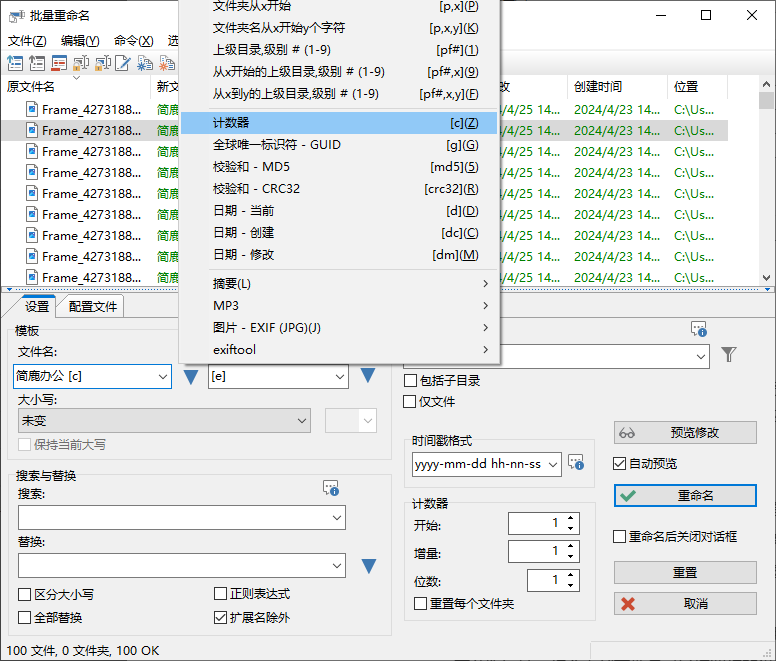Decrease the 增量 counter value

tap(571, 556)
